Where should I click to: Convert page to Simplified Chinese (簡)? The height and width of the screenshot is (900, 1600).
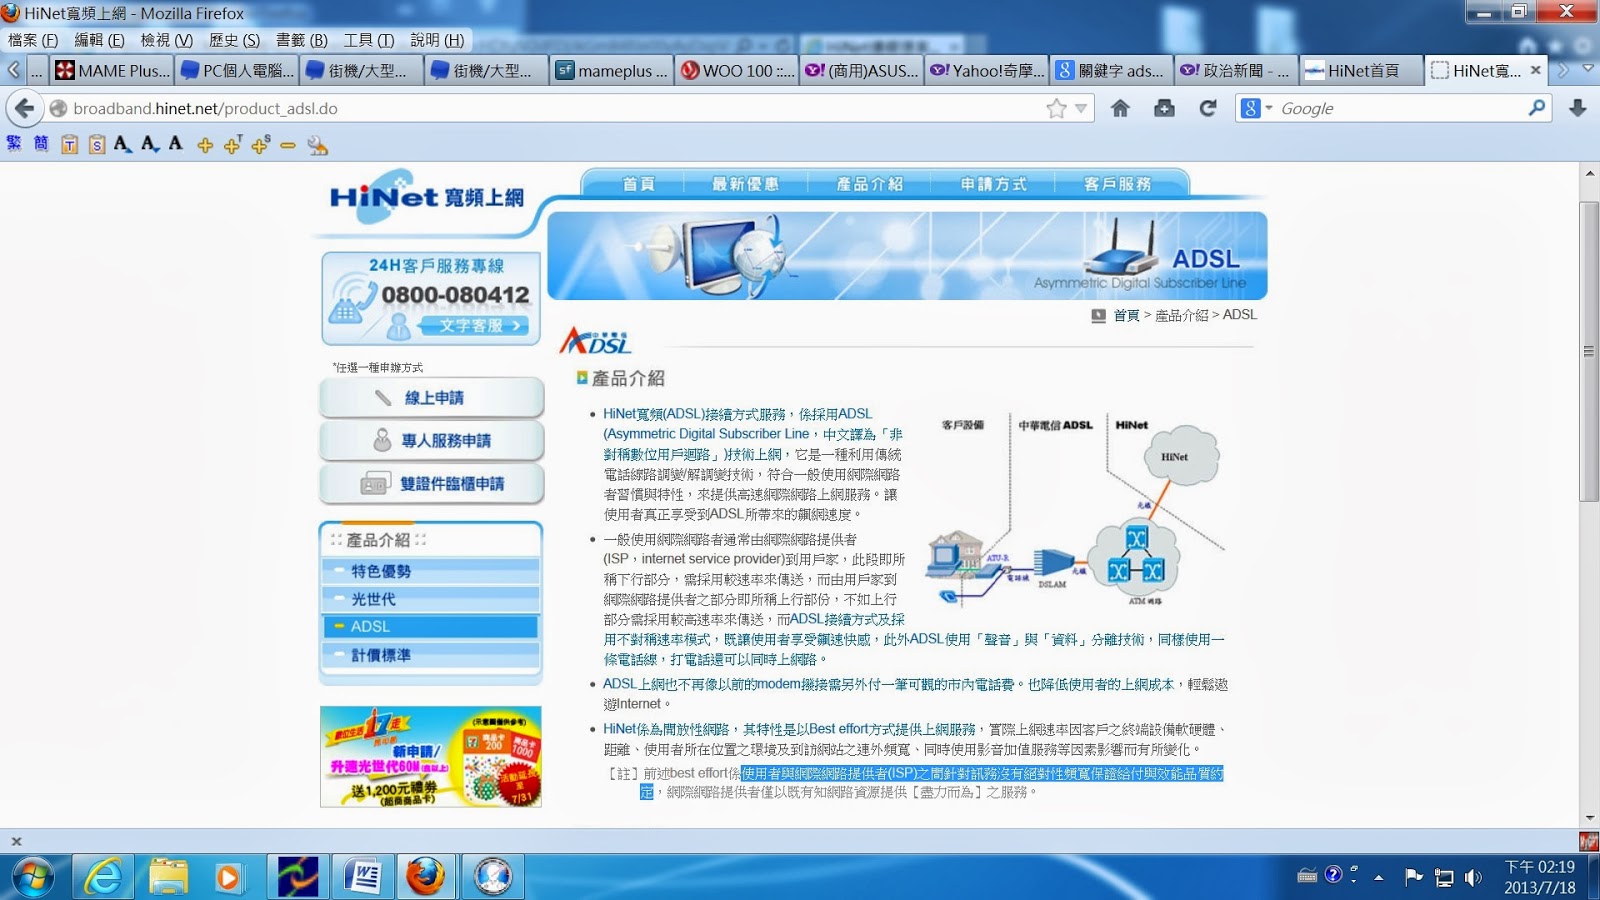pos(41,144)
